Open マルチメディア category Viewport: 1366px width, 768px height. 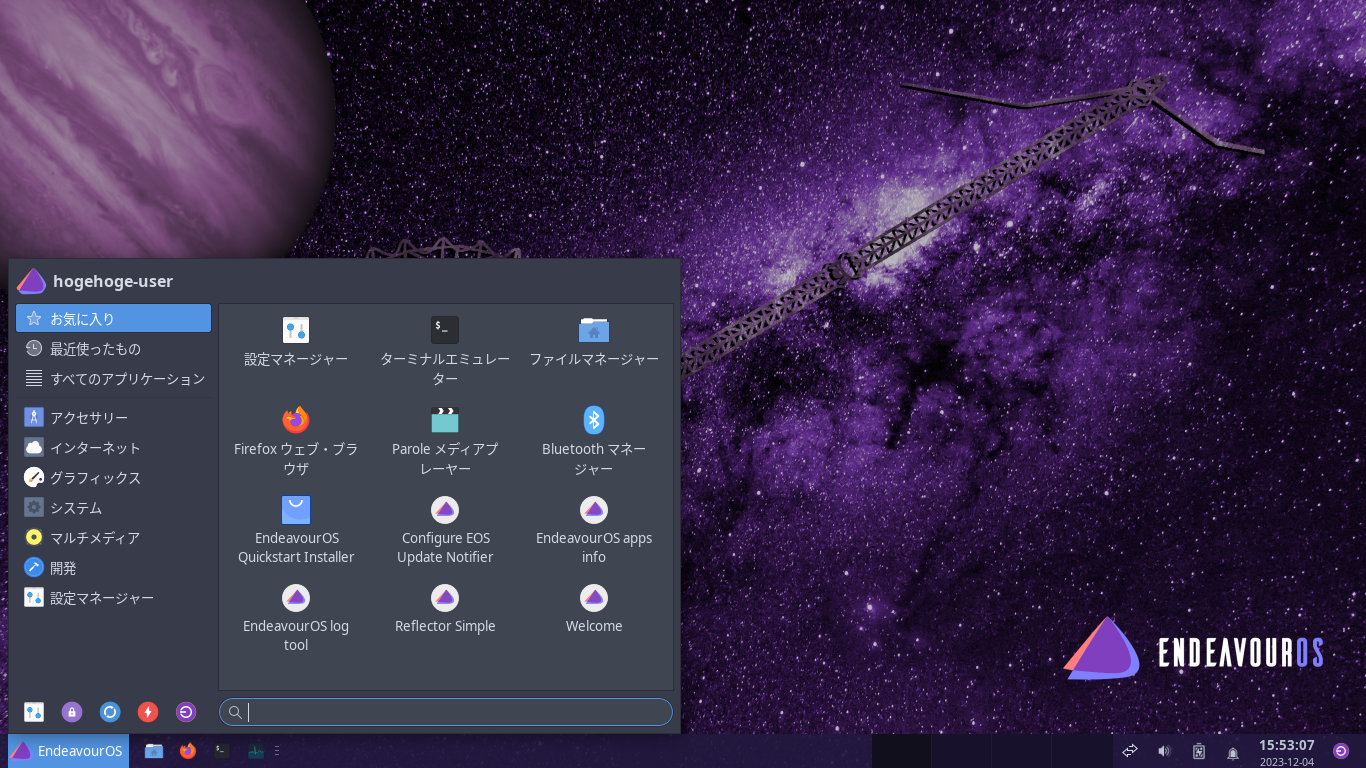(x=113, y=537)
